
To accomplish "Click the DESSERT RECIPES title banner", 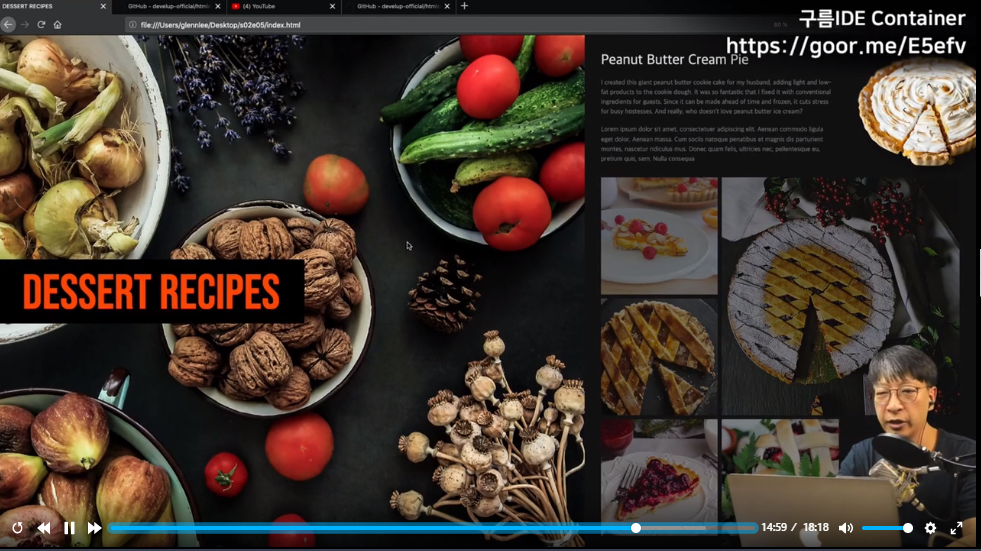I will click(x=152, y=291).
